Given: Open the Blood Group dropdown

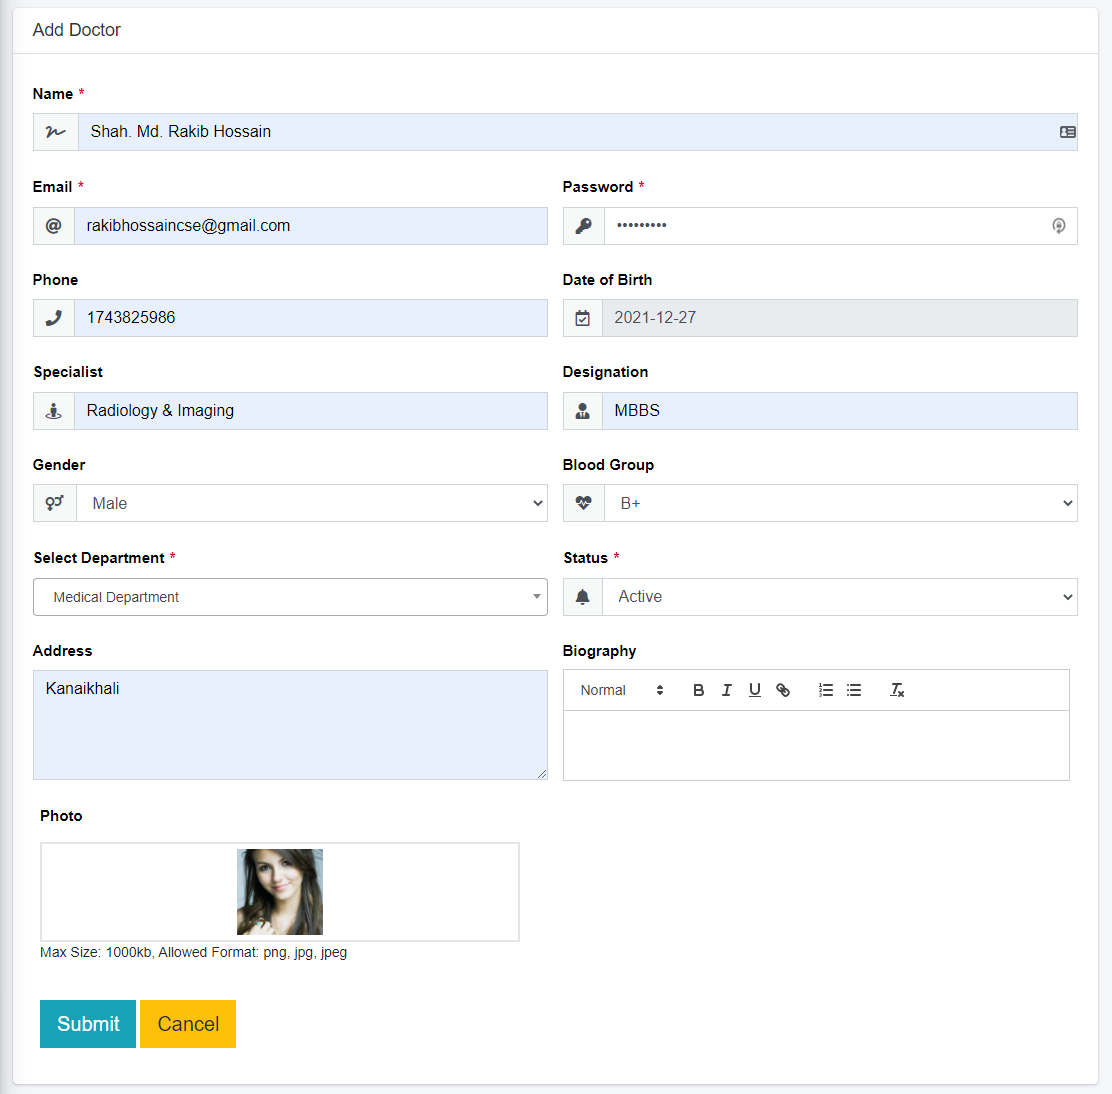Looking at the screenshot, I should click(839, 503).
